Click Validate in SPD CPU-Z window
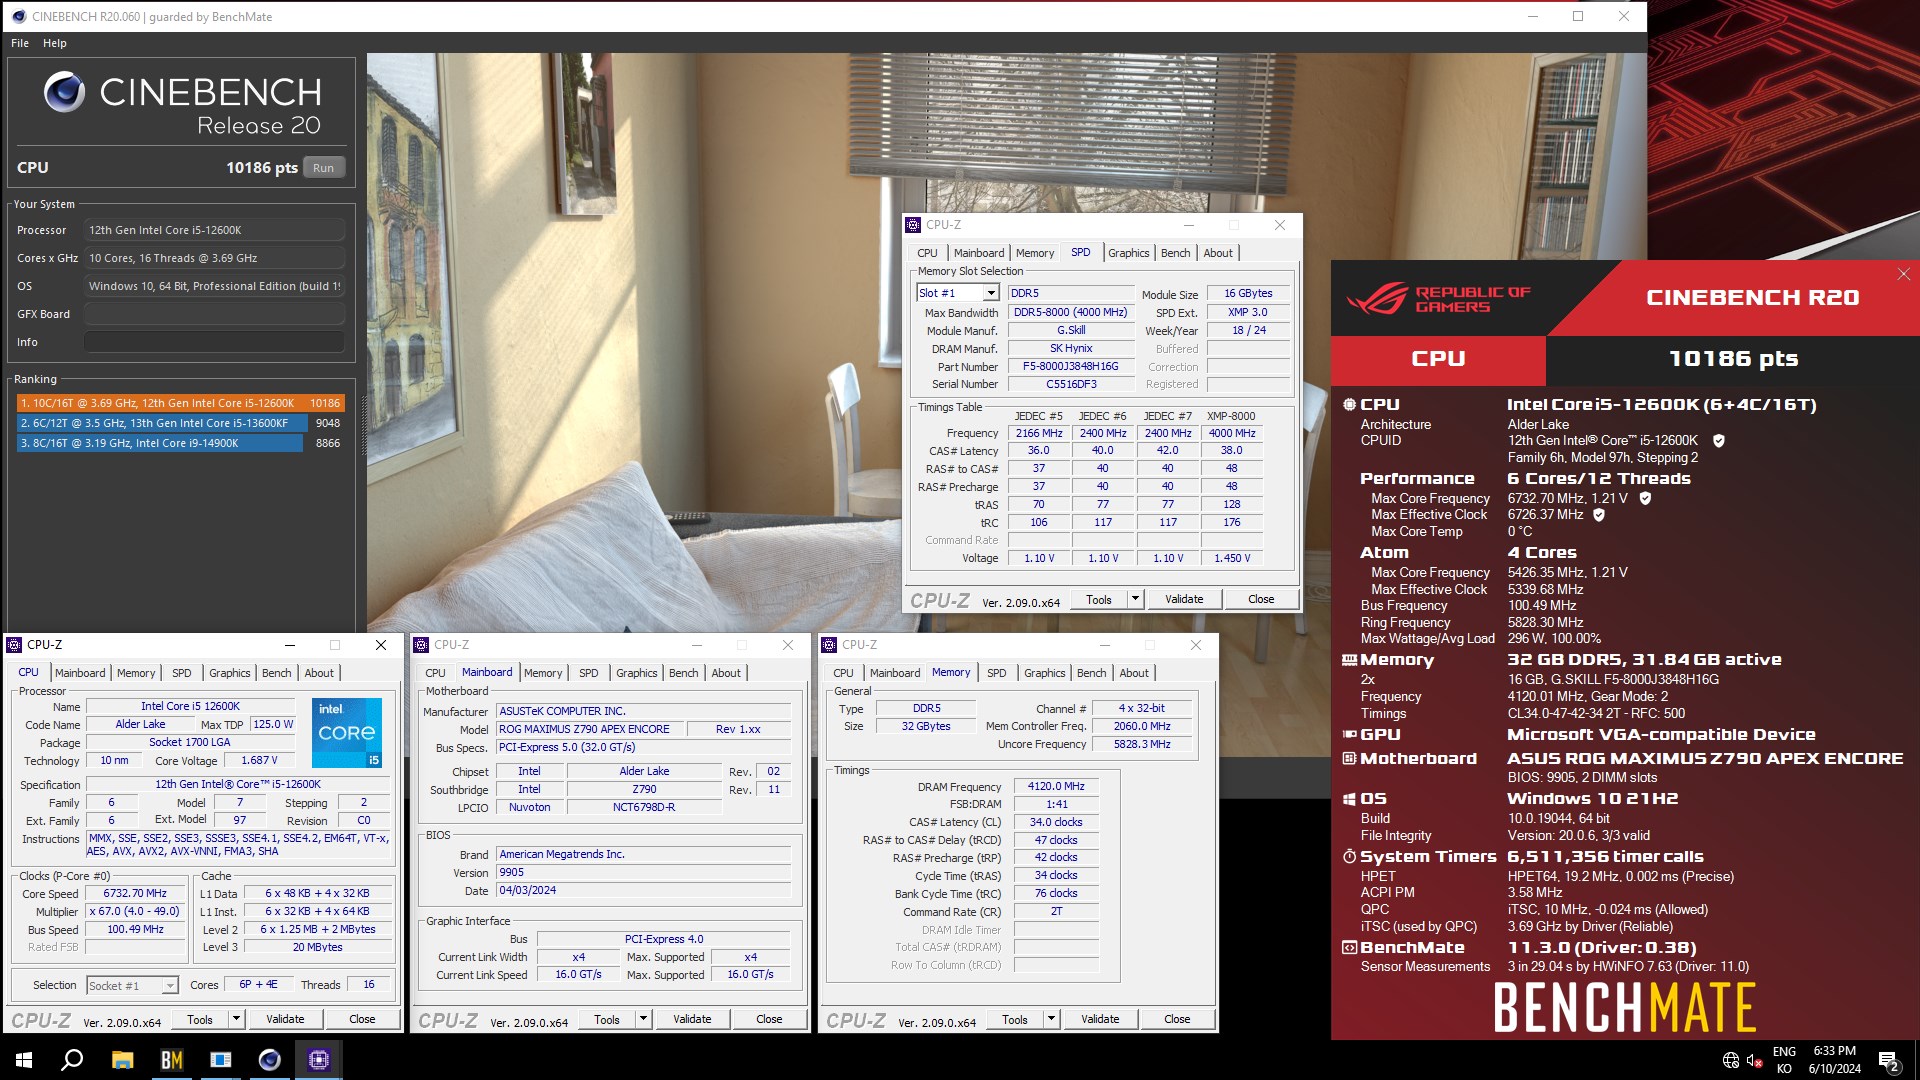1920x1080 pixels. [x=1184, y=599]
